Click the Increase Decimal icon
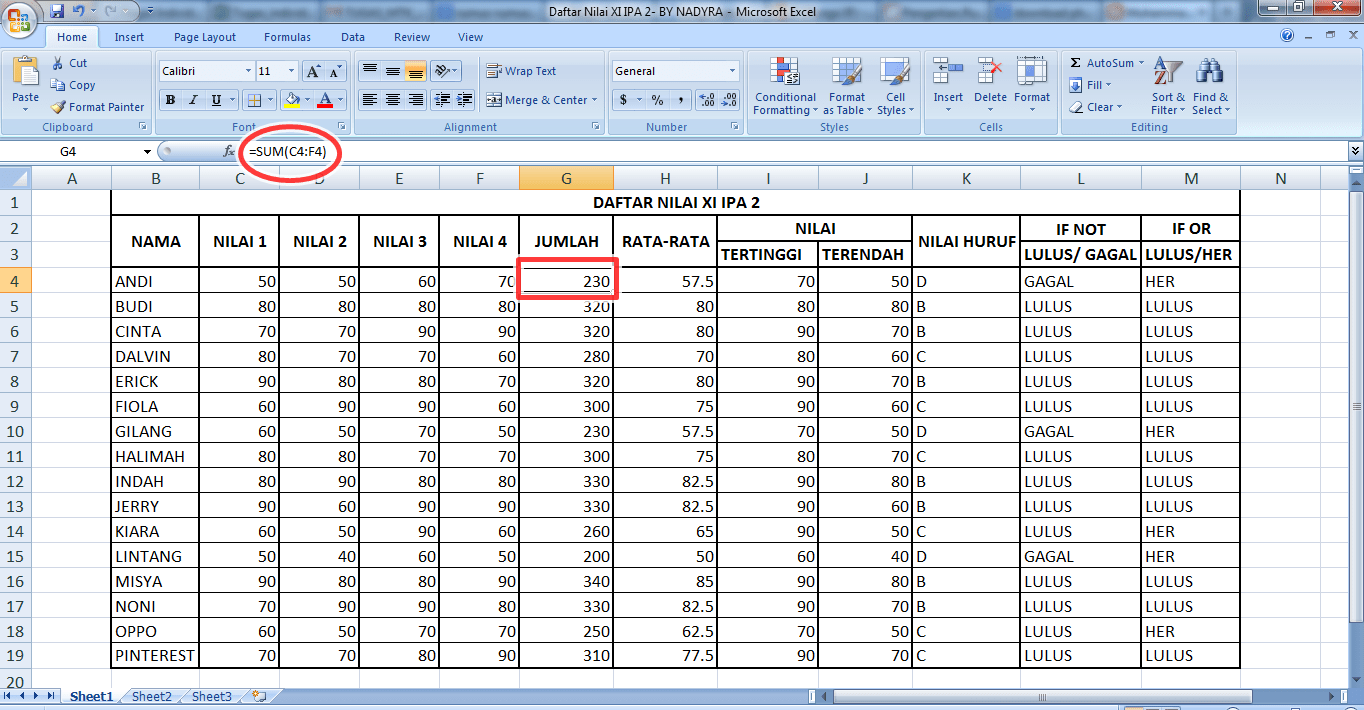This screenshot has height=710, width=1364. pos(706,100)
